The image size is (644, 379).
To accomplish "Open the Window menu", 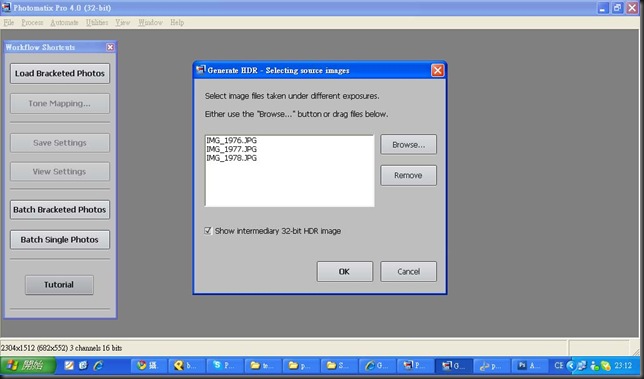I will (x=150, y=23).
